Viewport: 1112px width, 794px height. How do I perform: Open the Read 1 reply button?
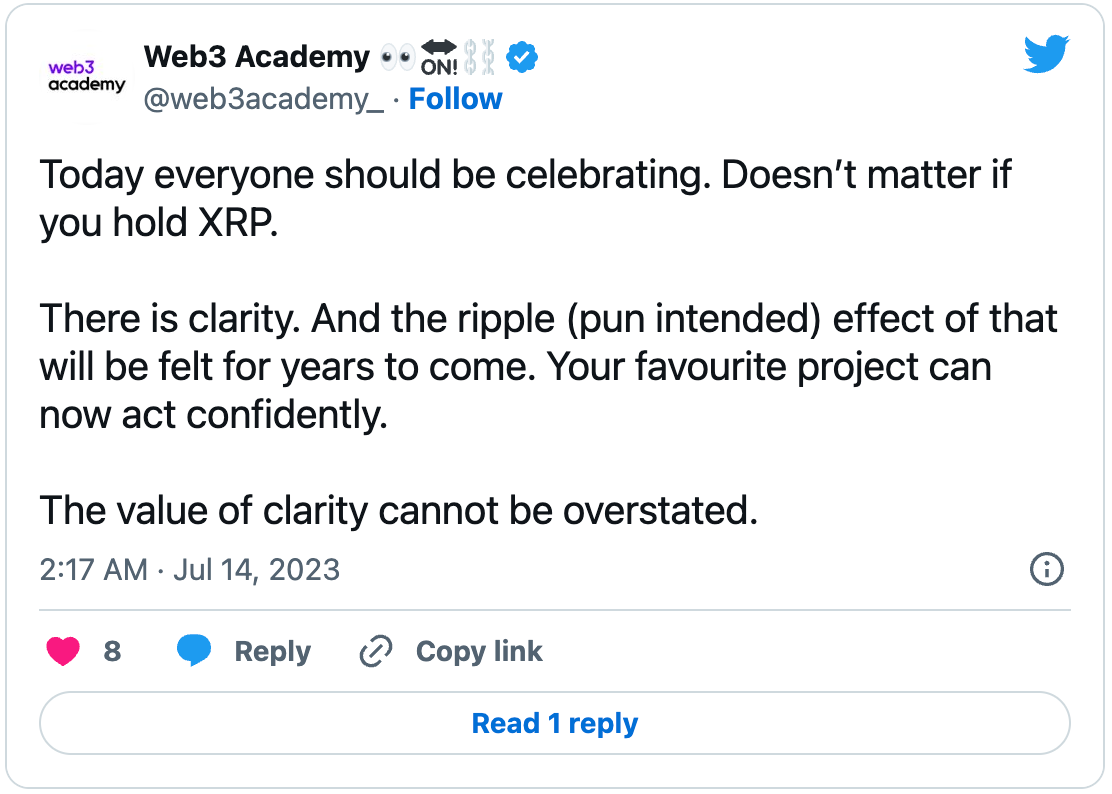(x=555, y=723)
